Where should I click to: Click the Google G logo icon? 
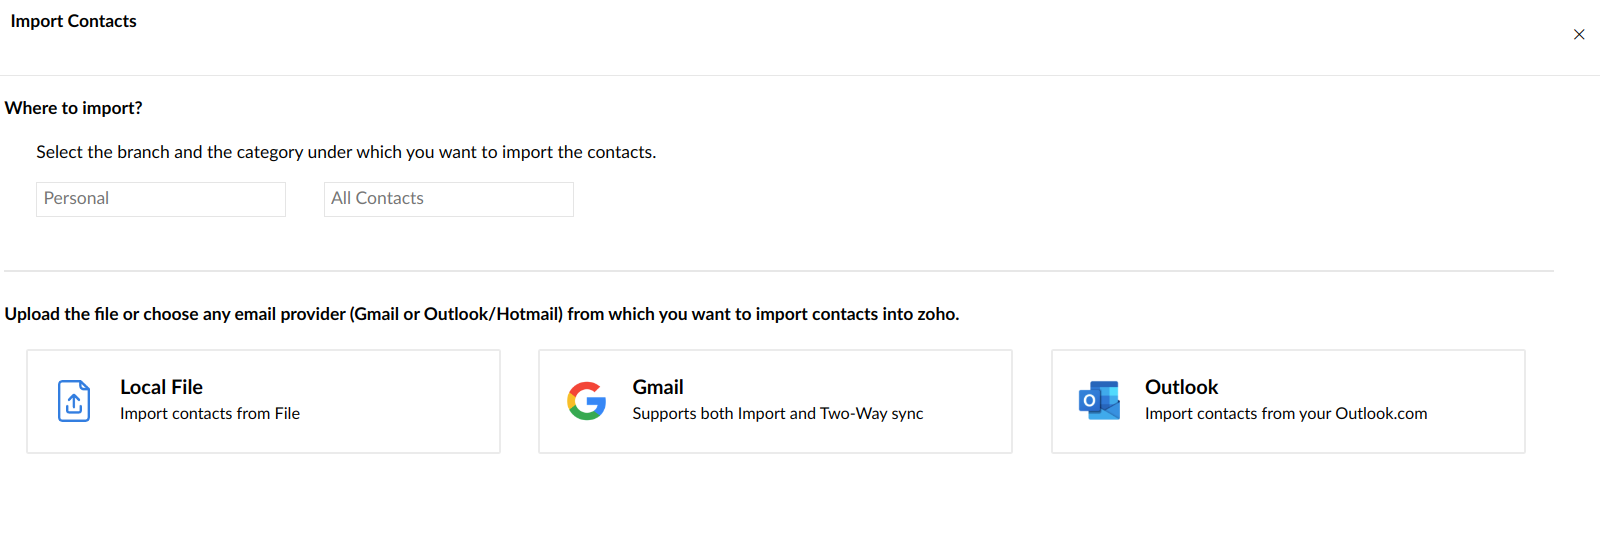pos(587,401)
